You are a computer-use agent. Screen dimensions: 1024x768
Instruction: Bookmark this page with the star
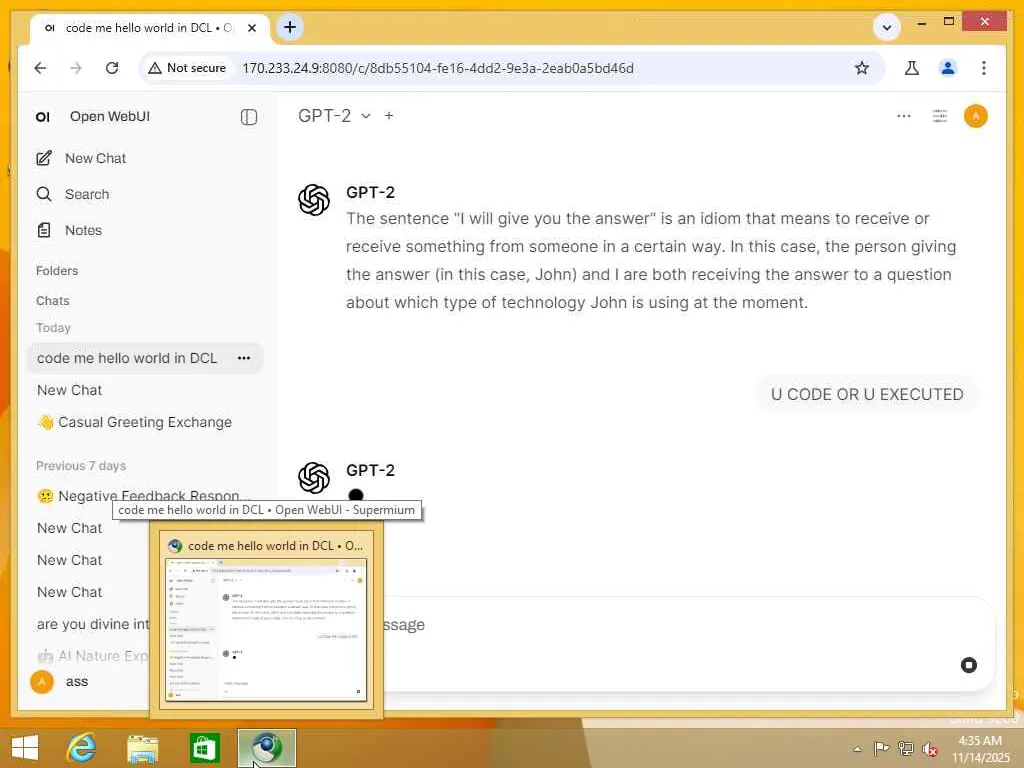pyautogui.click(x=862, y=68)
